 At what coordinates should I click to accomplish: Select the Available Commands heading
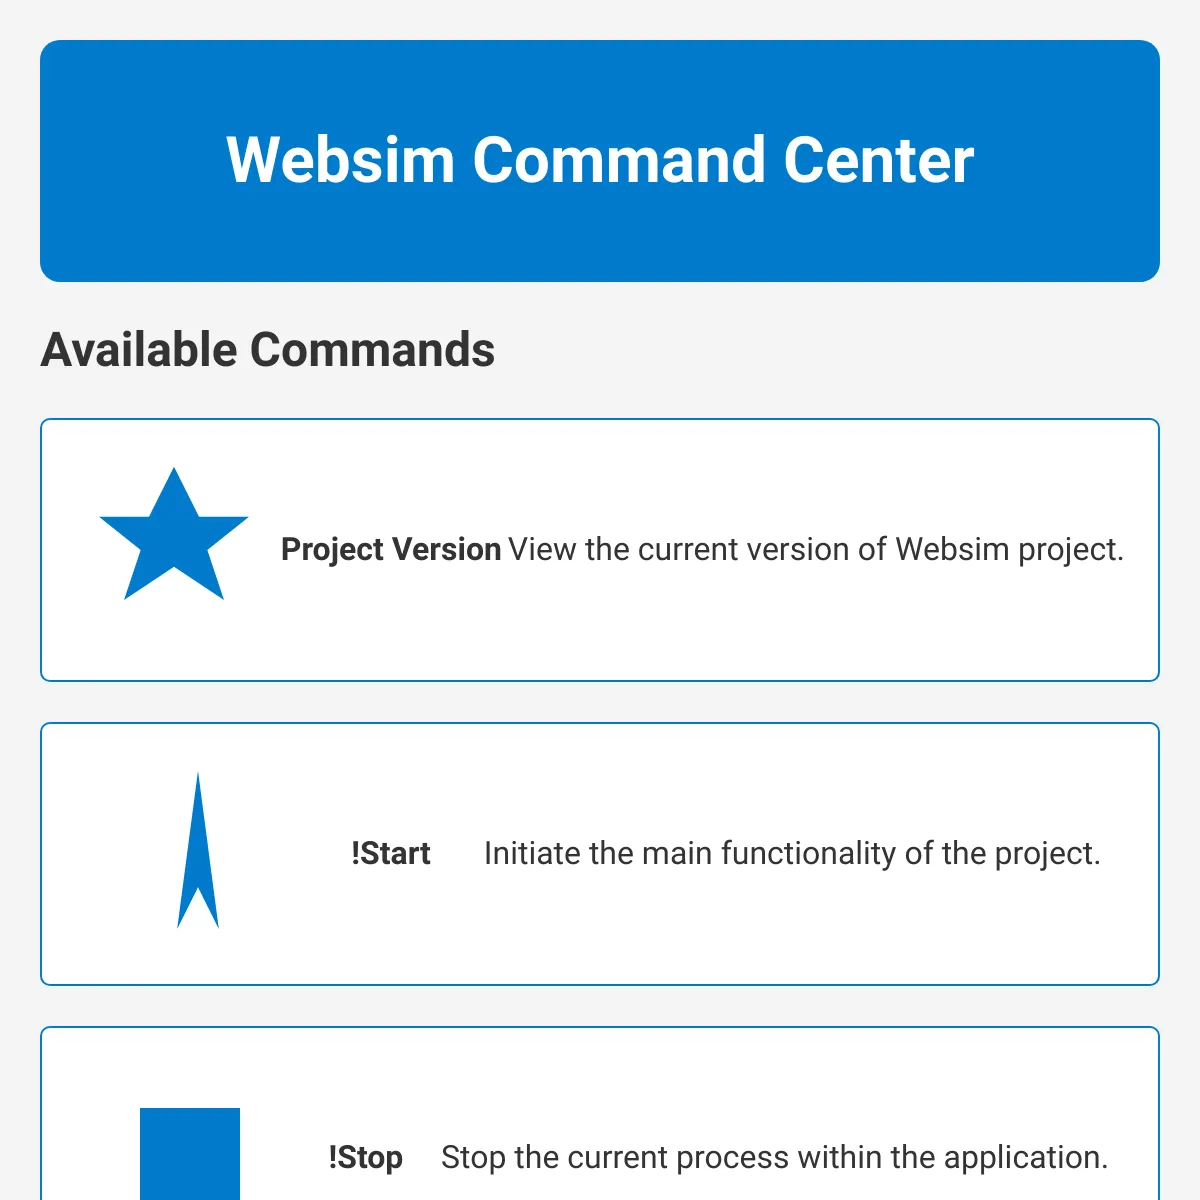click(268, 350)
